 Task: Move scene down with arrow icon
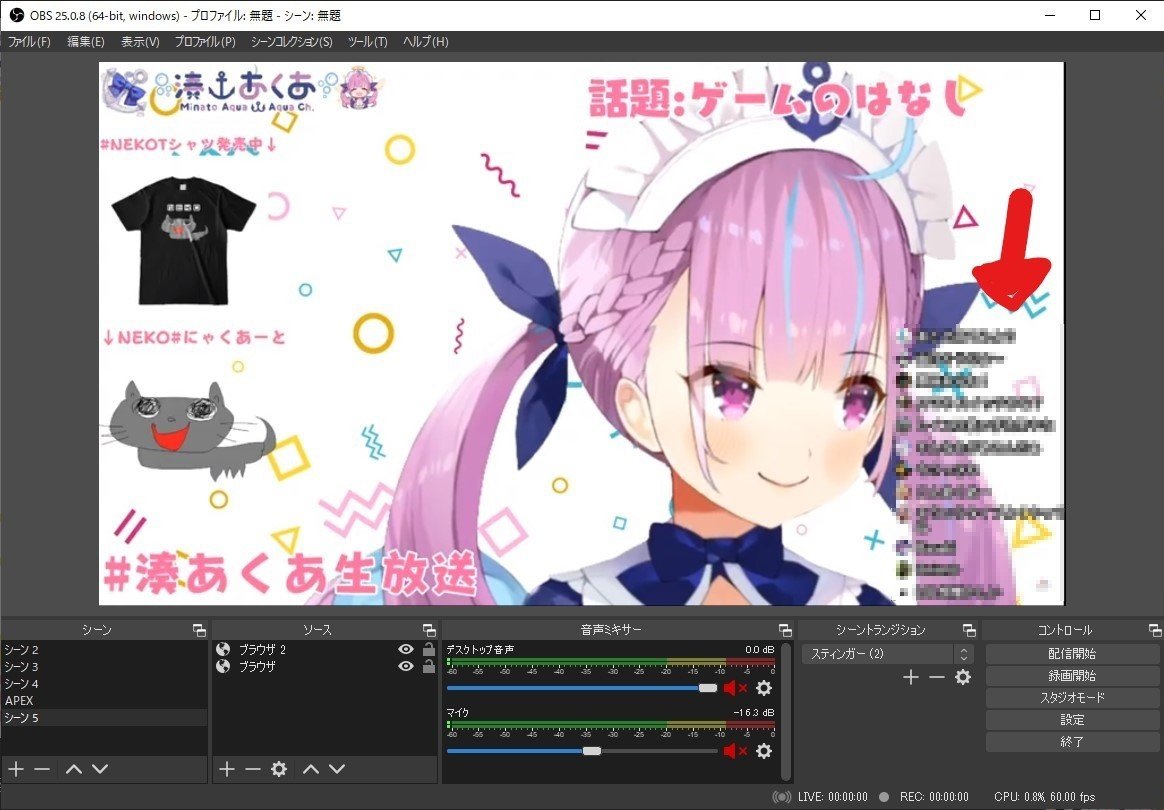coord(100,769)
